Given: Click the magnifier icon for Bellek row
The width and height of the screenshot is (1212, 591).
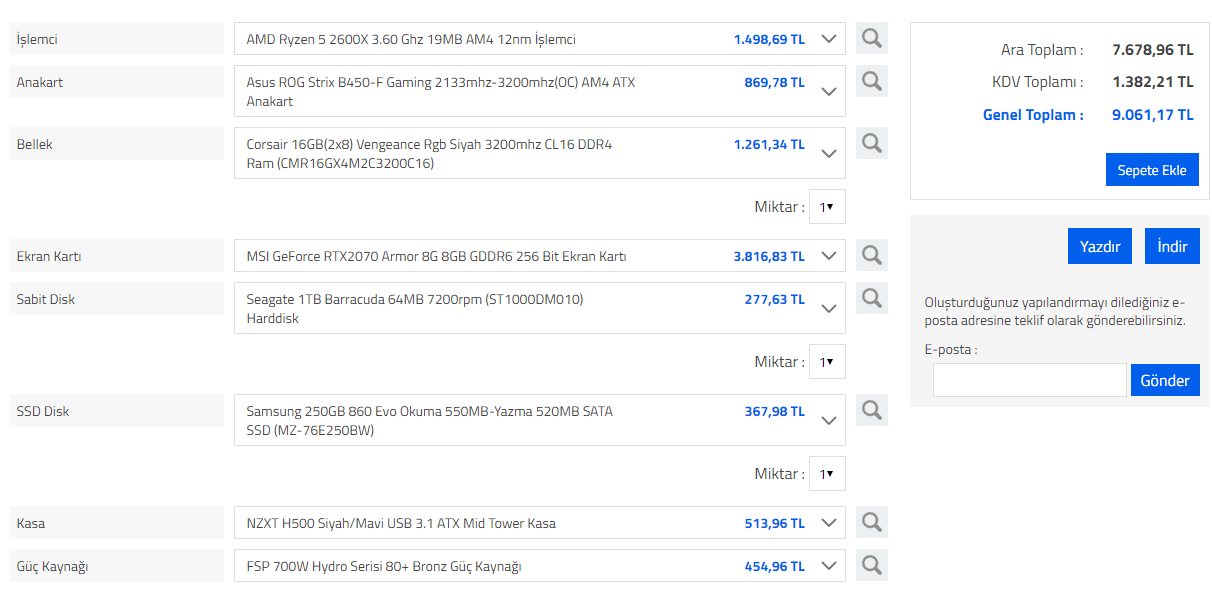Looking at the screenshot, I should point(872,143).
